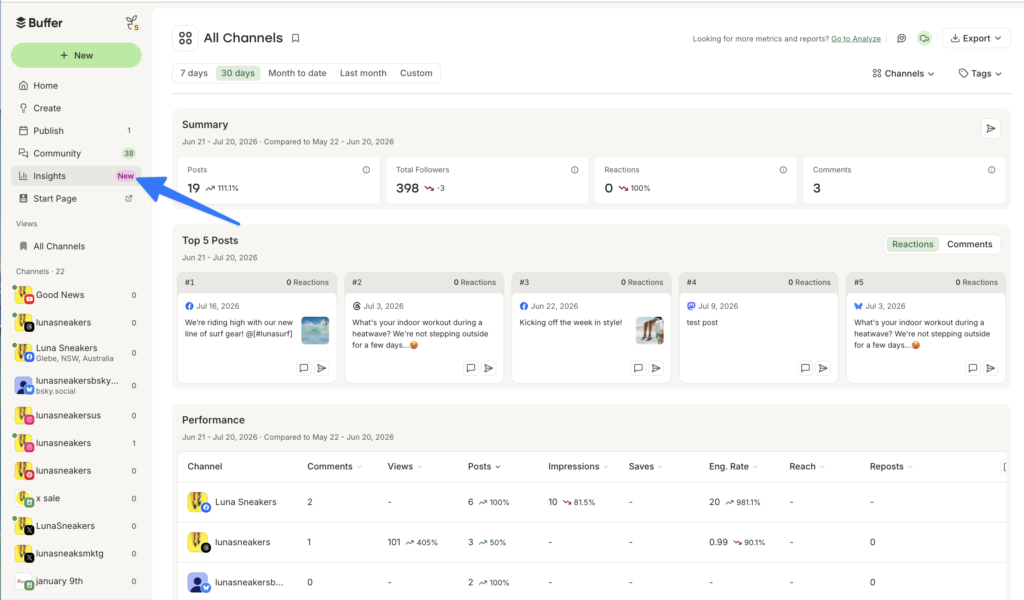This screenshot has width=1024, height=600.
Task: Sort Performance table by Views column
Action: (x=404, y=467)
